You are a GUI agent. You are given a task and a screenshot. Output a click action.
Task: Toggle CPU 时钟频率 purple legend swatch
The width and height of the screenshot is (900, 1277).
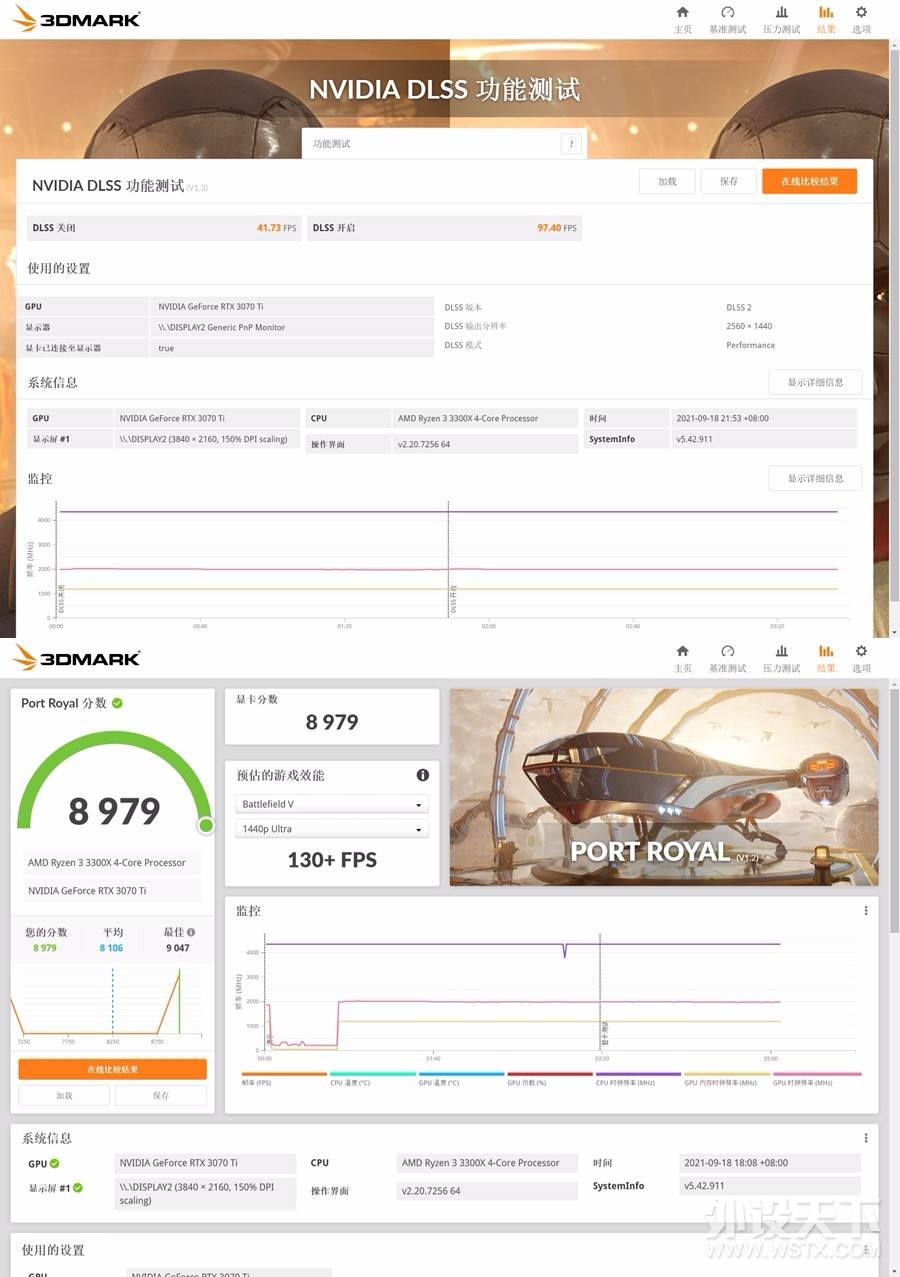(639, 1075)
